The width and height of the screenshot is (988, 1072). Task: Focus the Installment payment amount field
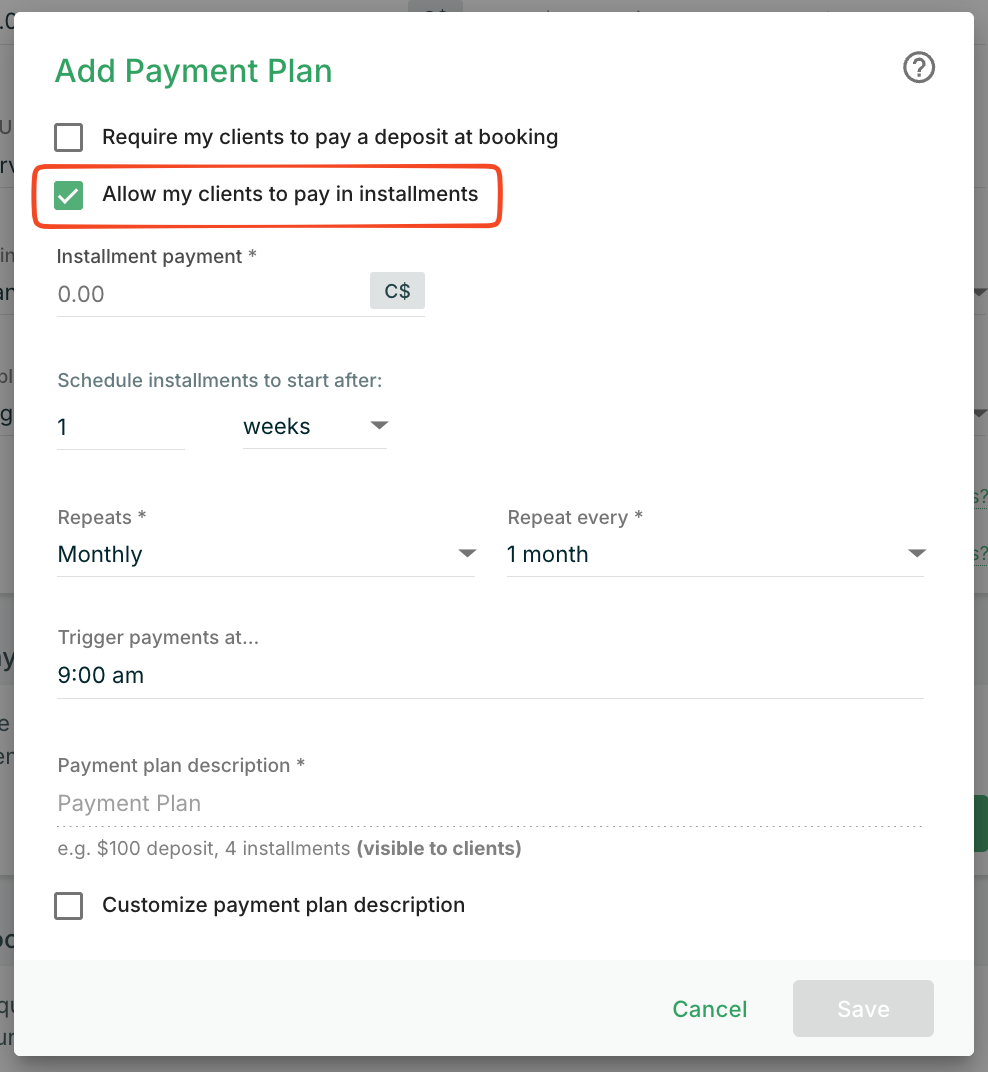[210, 294]
